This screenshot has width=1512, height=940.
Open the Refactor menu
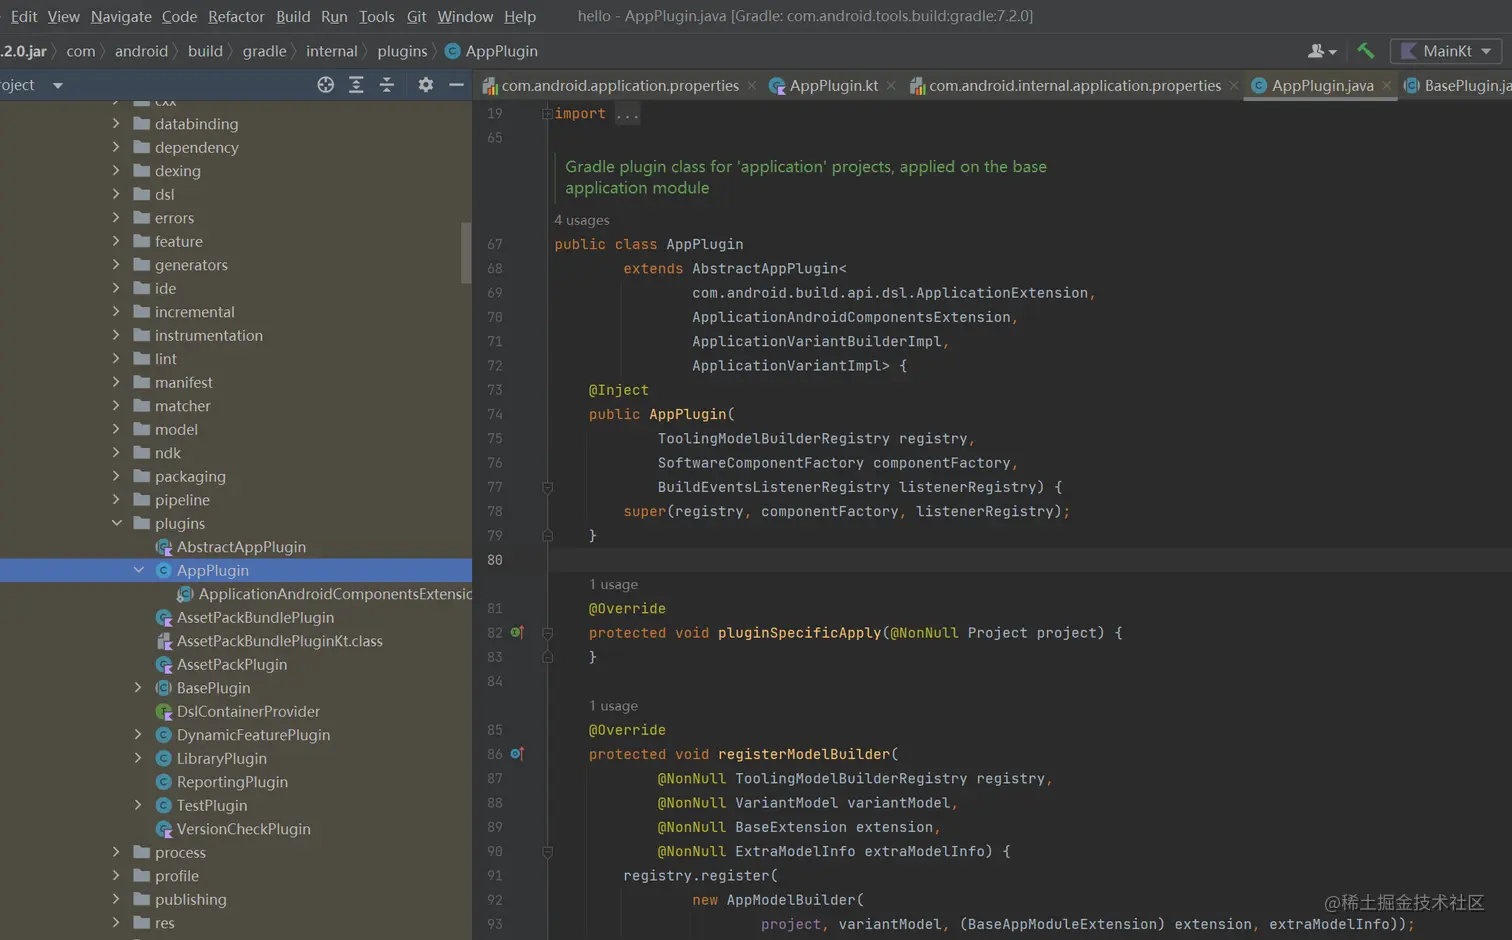(236, 16)
